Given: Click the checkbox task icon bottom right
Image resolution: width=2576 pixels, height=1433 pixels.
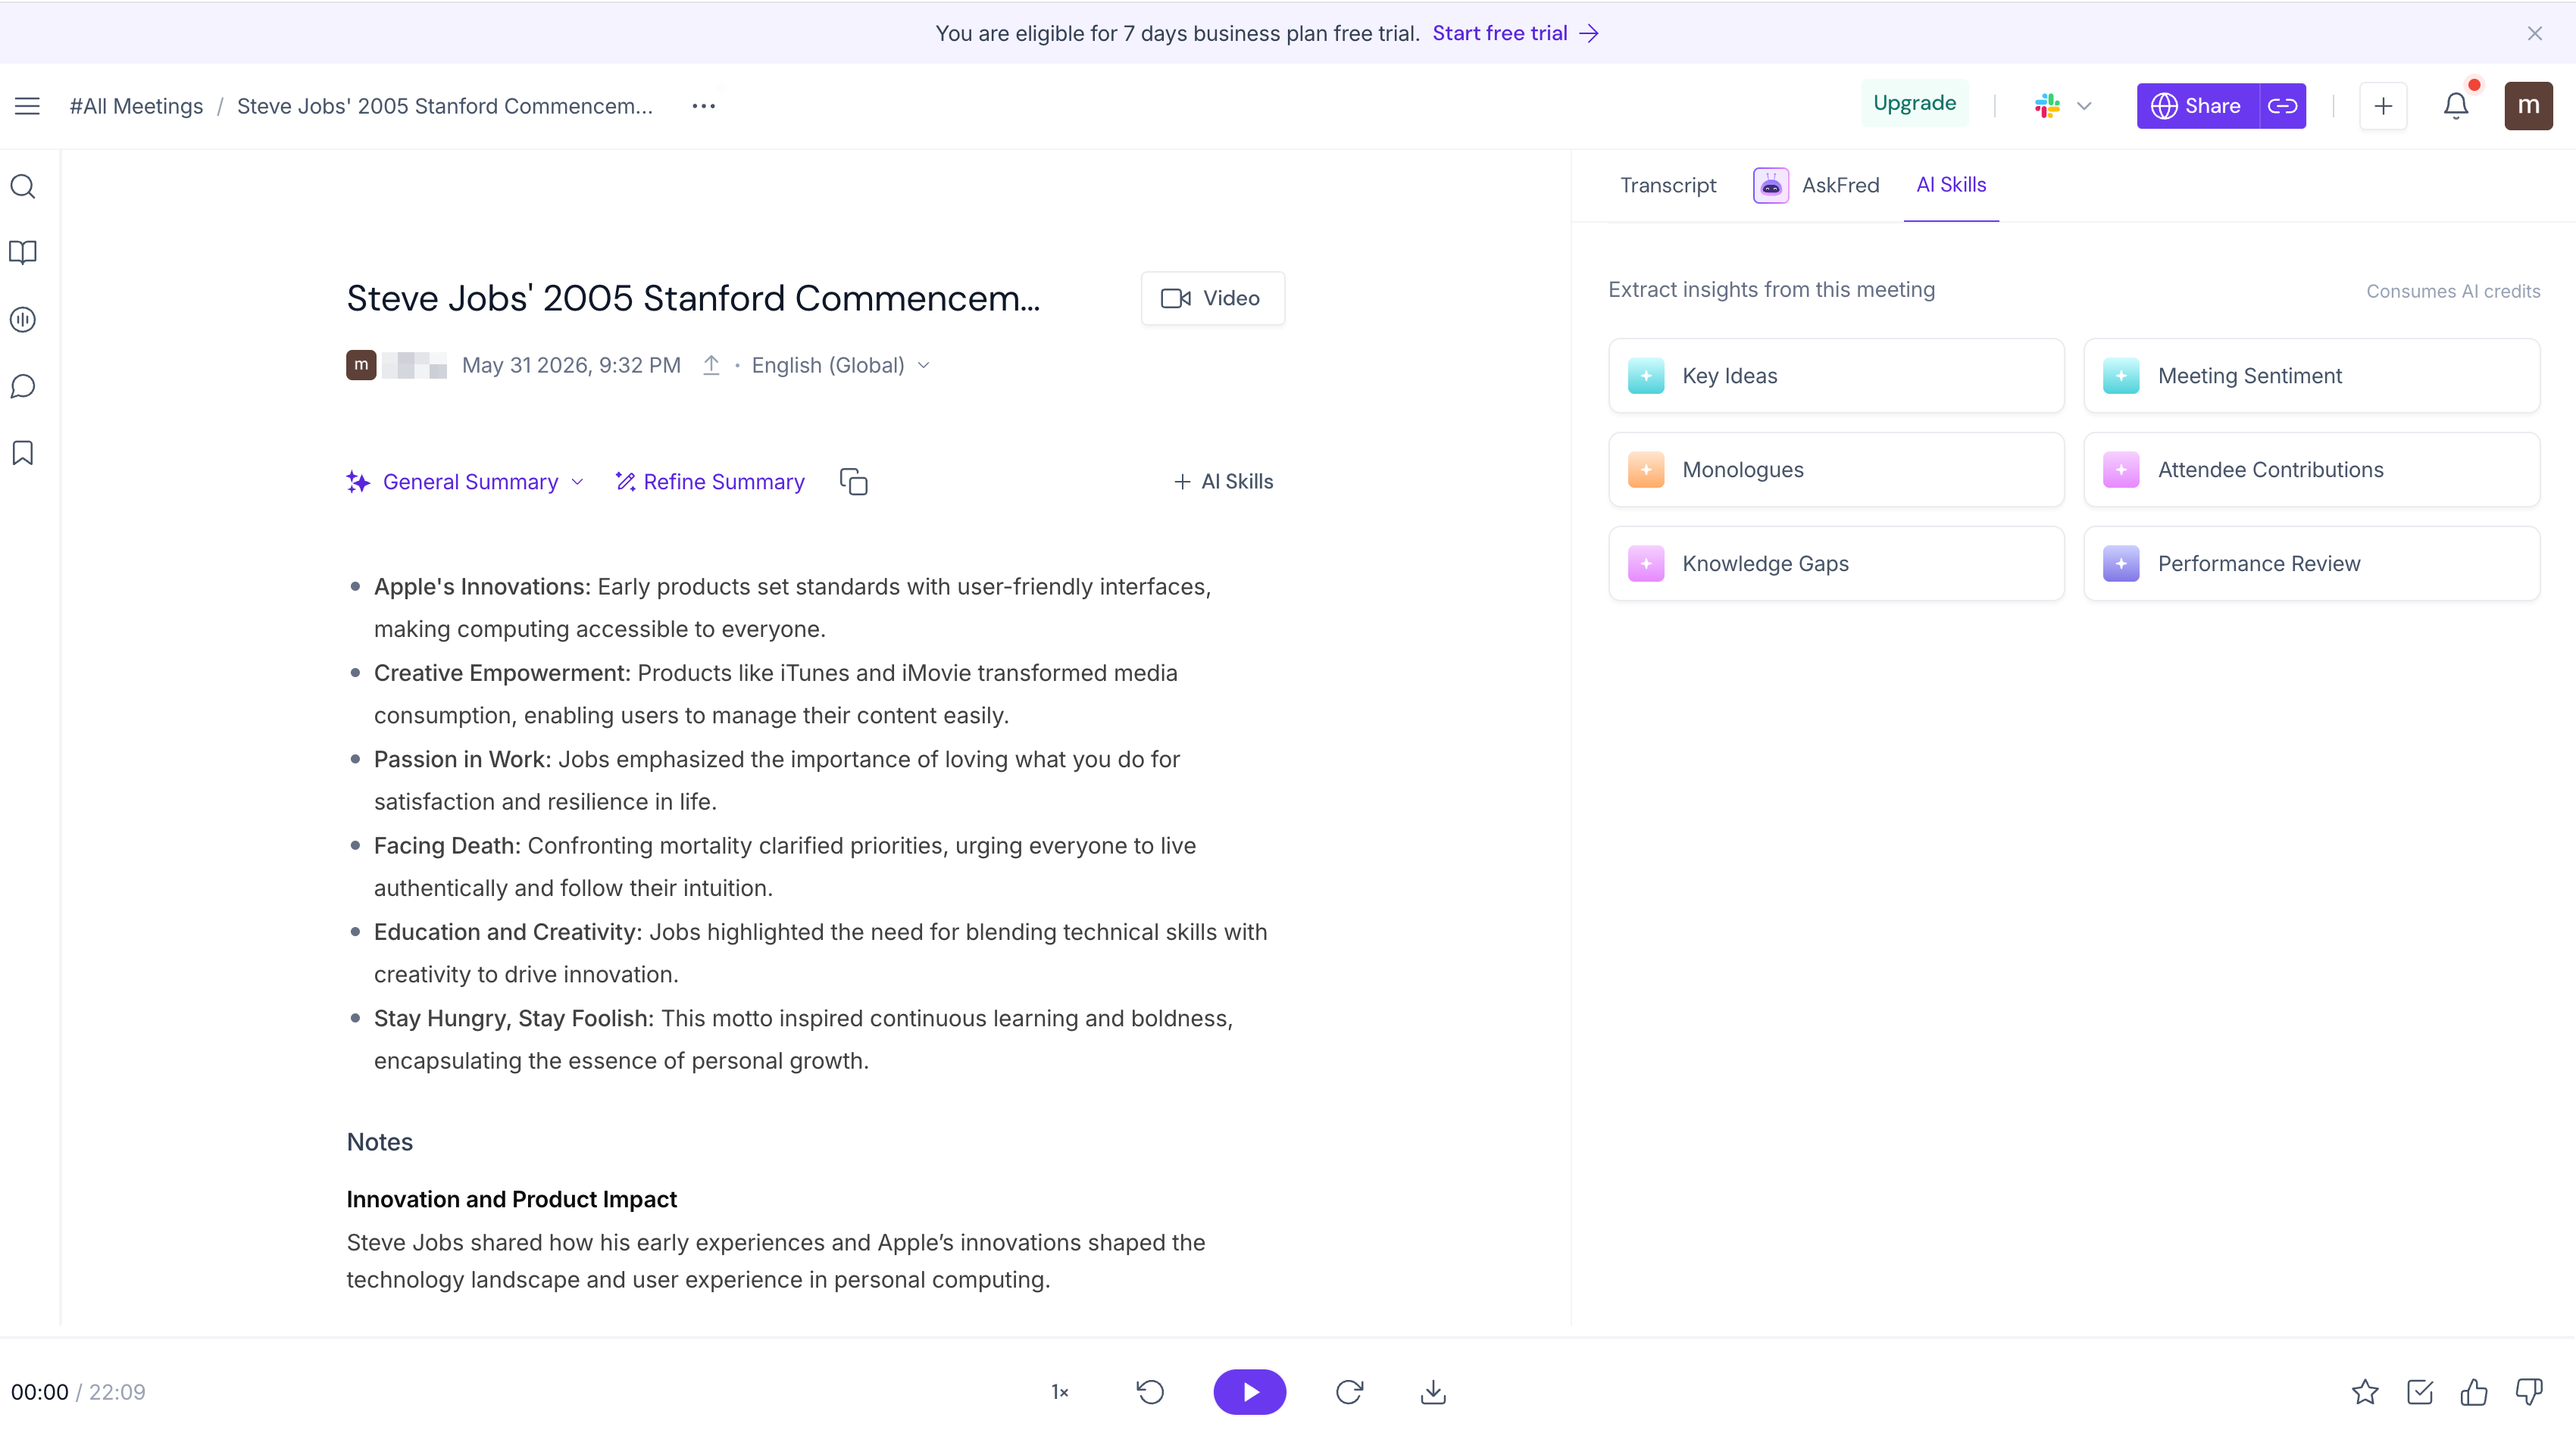Looking at the screenshot, I should [x=2420, y=1392].
